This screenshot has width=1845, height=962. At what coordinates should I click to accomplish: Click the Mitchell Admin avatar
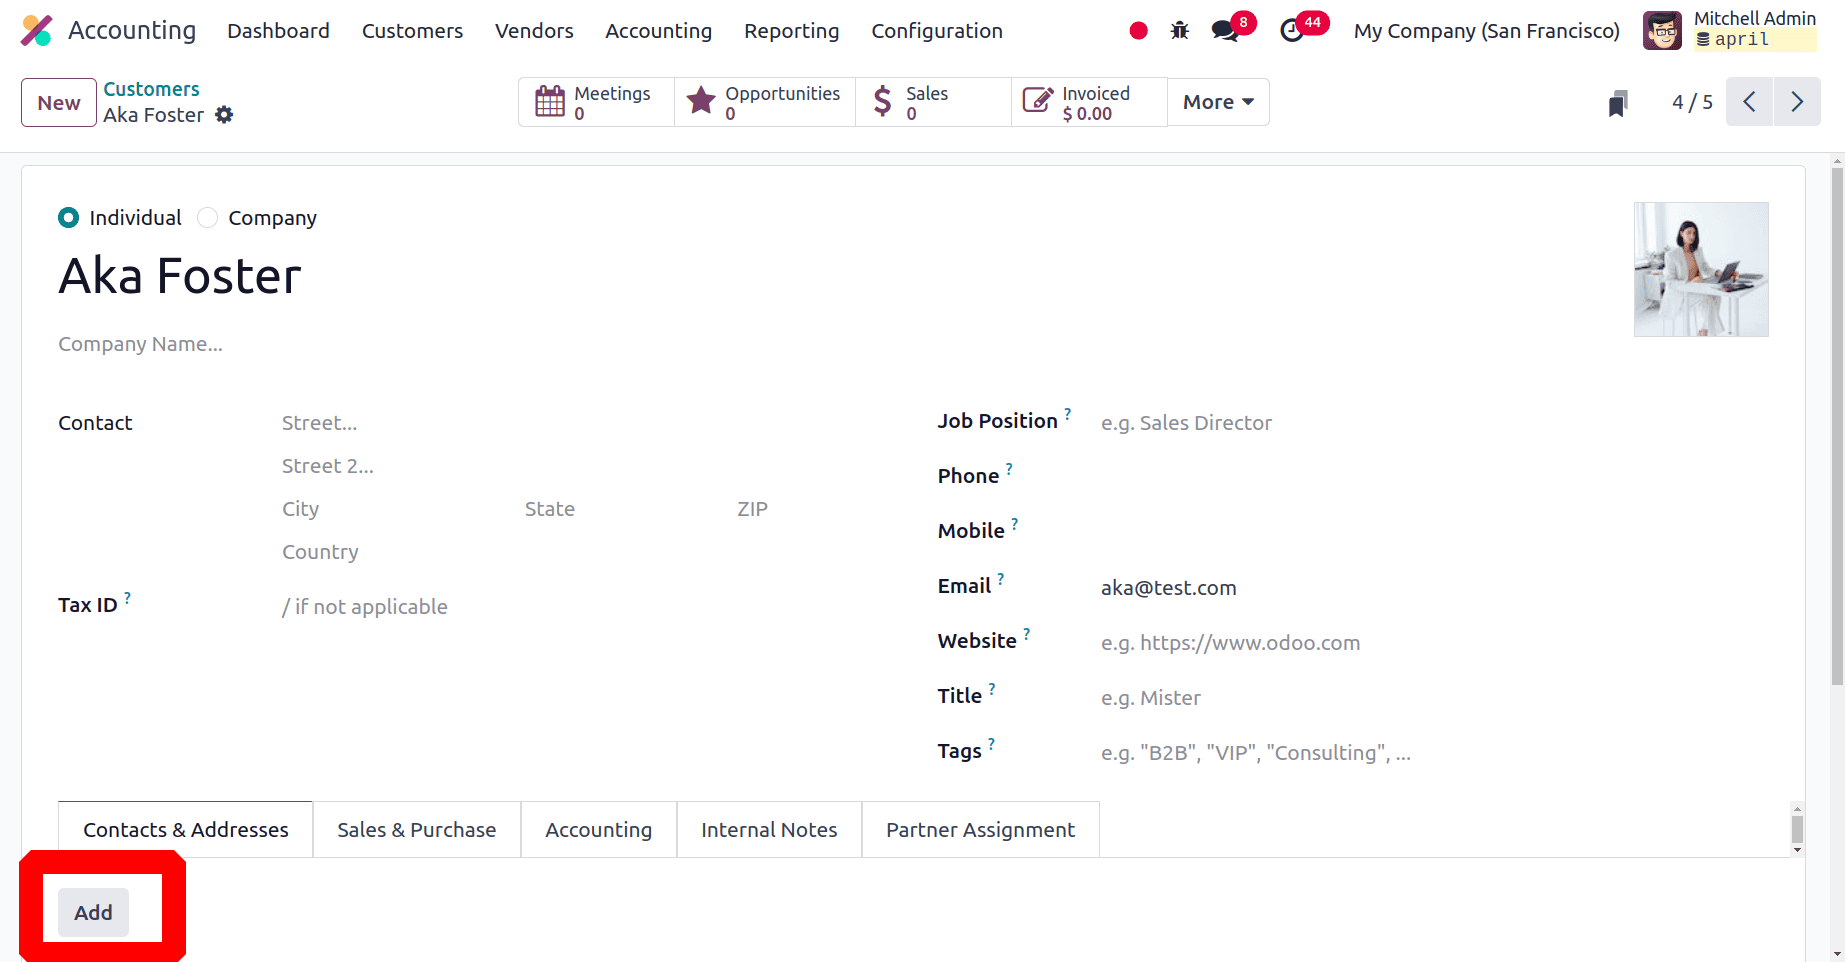pyautogui.click(x=1662, y=31)
